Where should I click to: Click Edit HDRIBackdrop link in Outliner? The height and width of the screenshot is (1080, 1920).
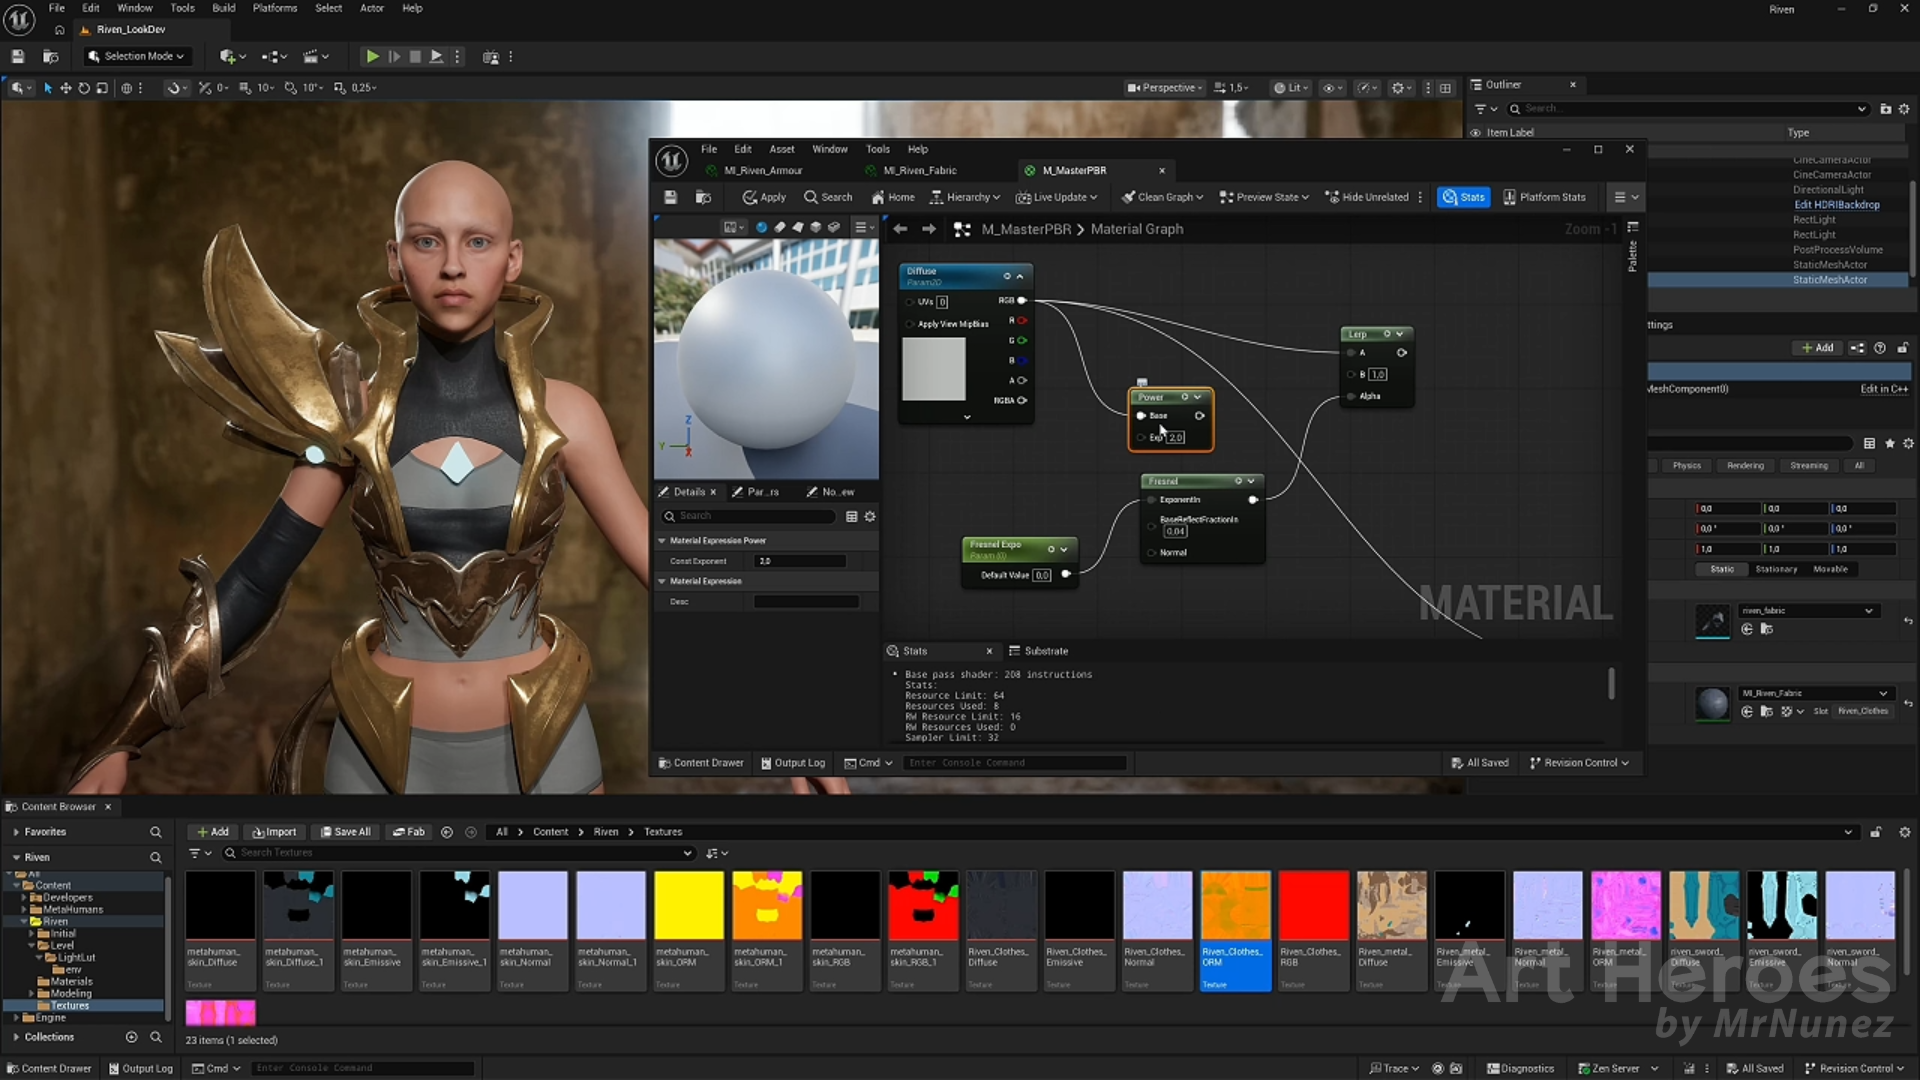tap(1837, 205)
